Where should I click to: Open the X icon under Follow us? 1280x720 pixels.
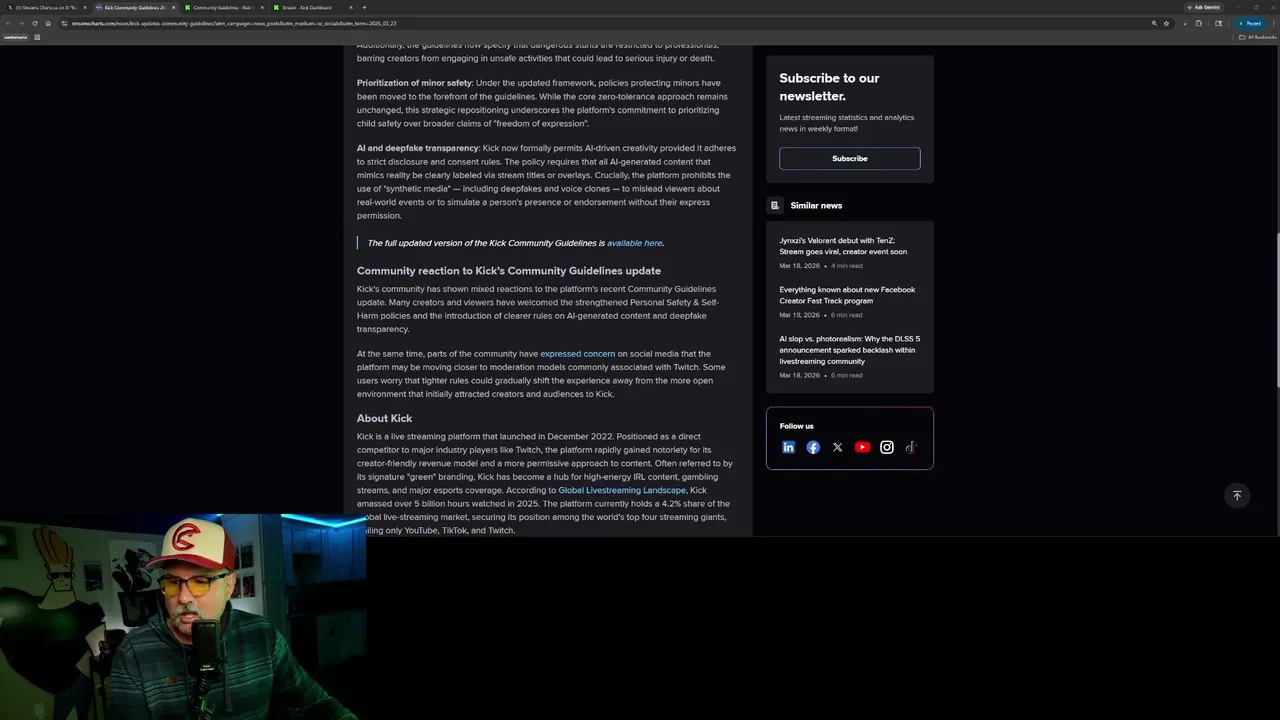838,447
